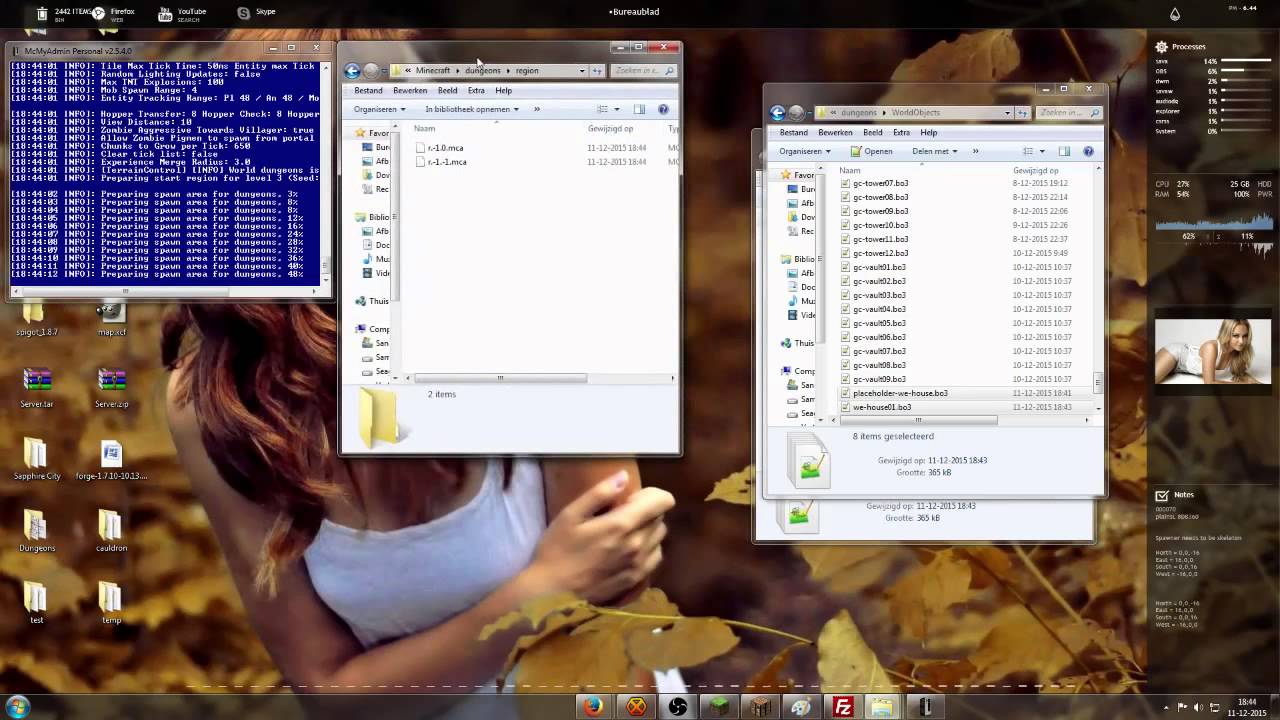Viewport: 1280px width, 720px height.
Task: Expand Delen met dropdown
Action: click(935, 151)
